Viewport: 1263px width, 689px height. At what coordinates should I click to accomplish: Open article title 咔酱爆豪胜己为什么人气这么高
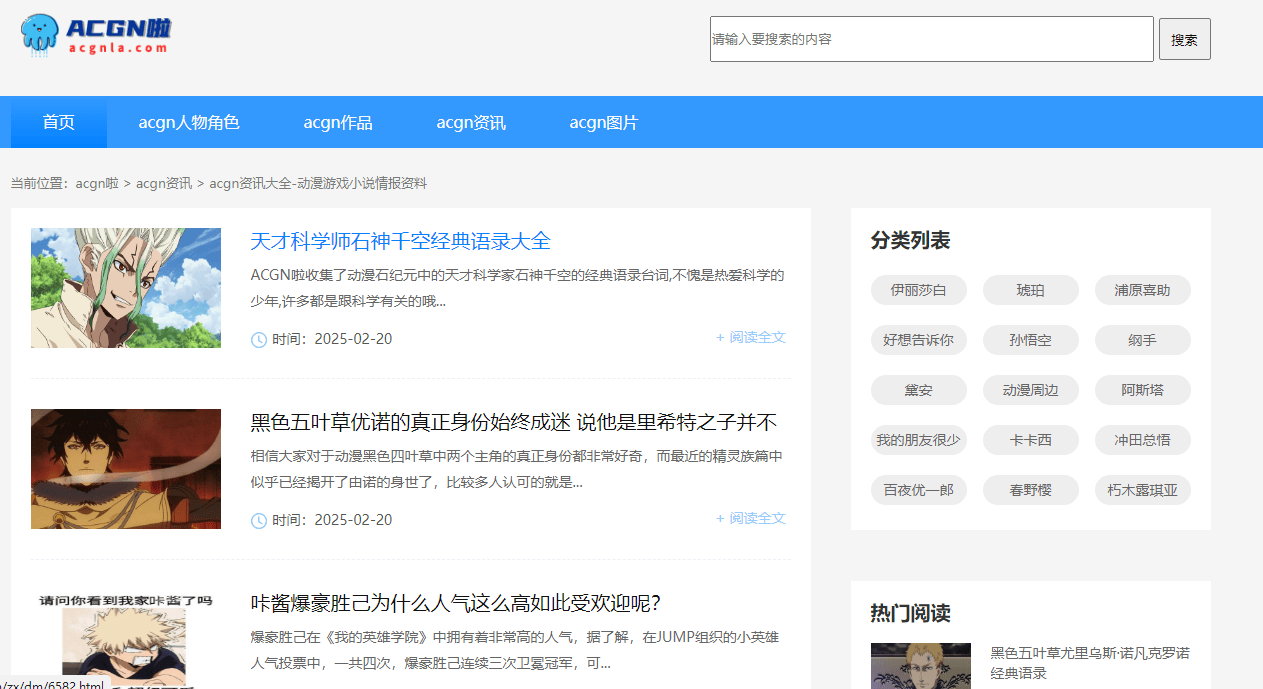click(x=456, y=603)
